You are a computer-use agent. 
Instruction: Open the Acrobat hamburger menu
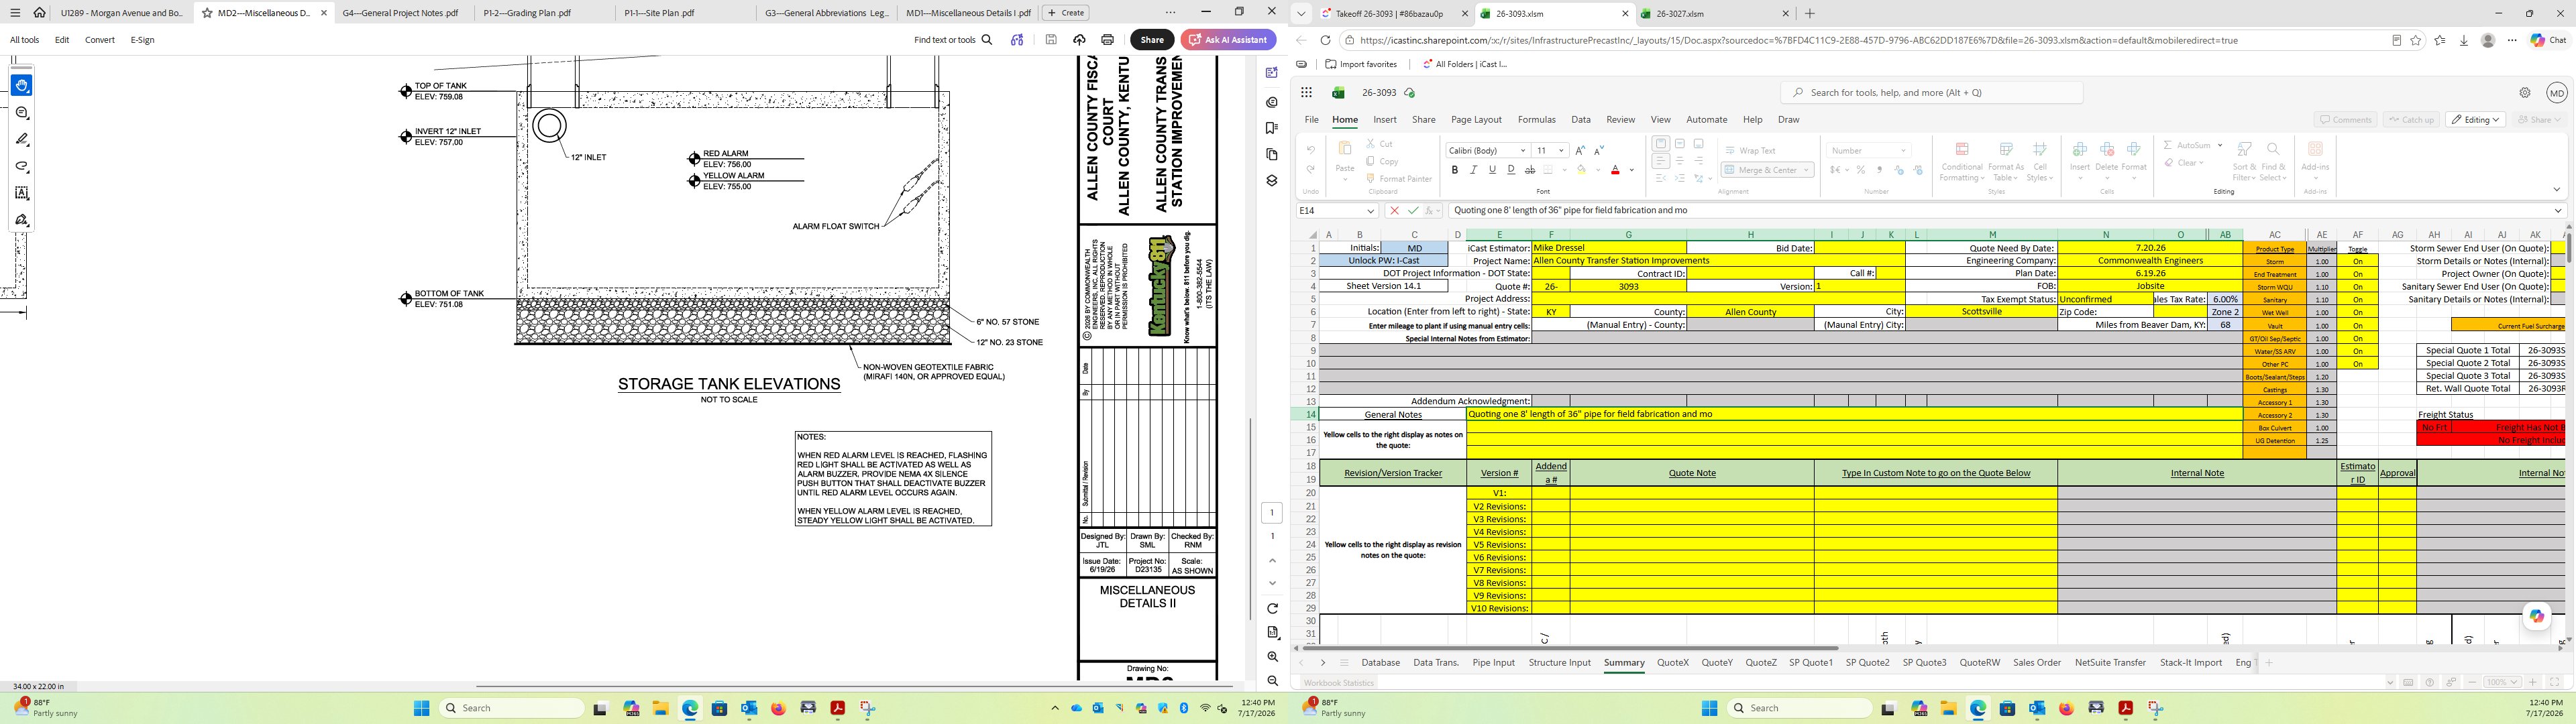(15, 13)
